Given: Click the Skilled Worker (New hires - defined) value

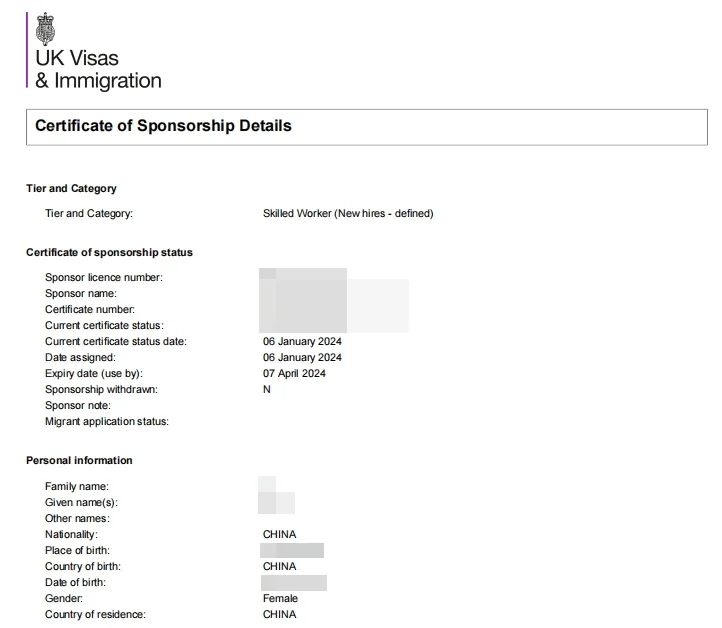Looking at the screenshot, I should coord(348,214).
